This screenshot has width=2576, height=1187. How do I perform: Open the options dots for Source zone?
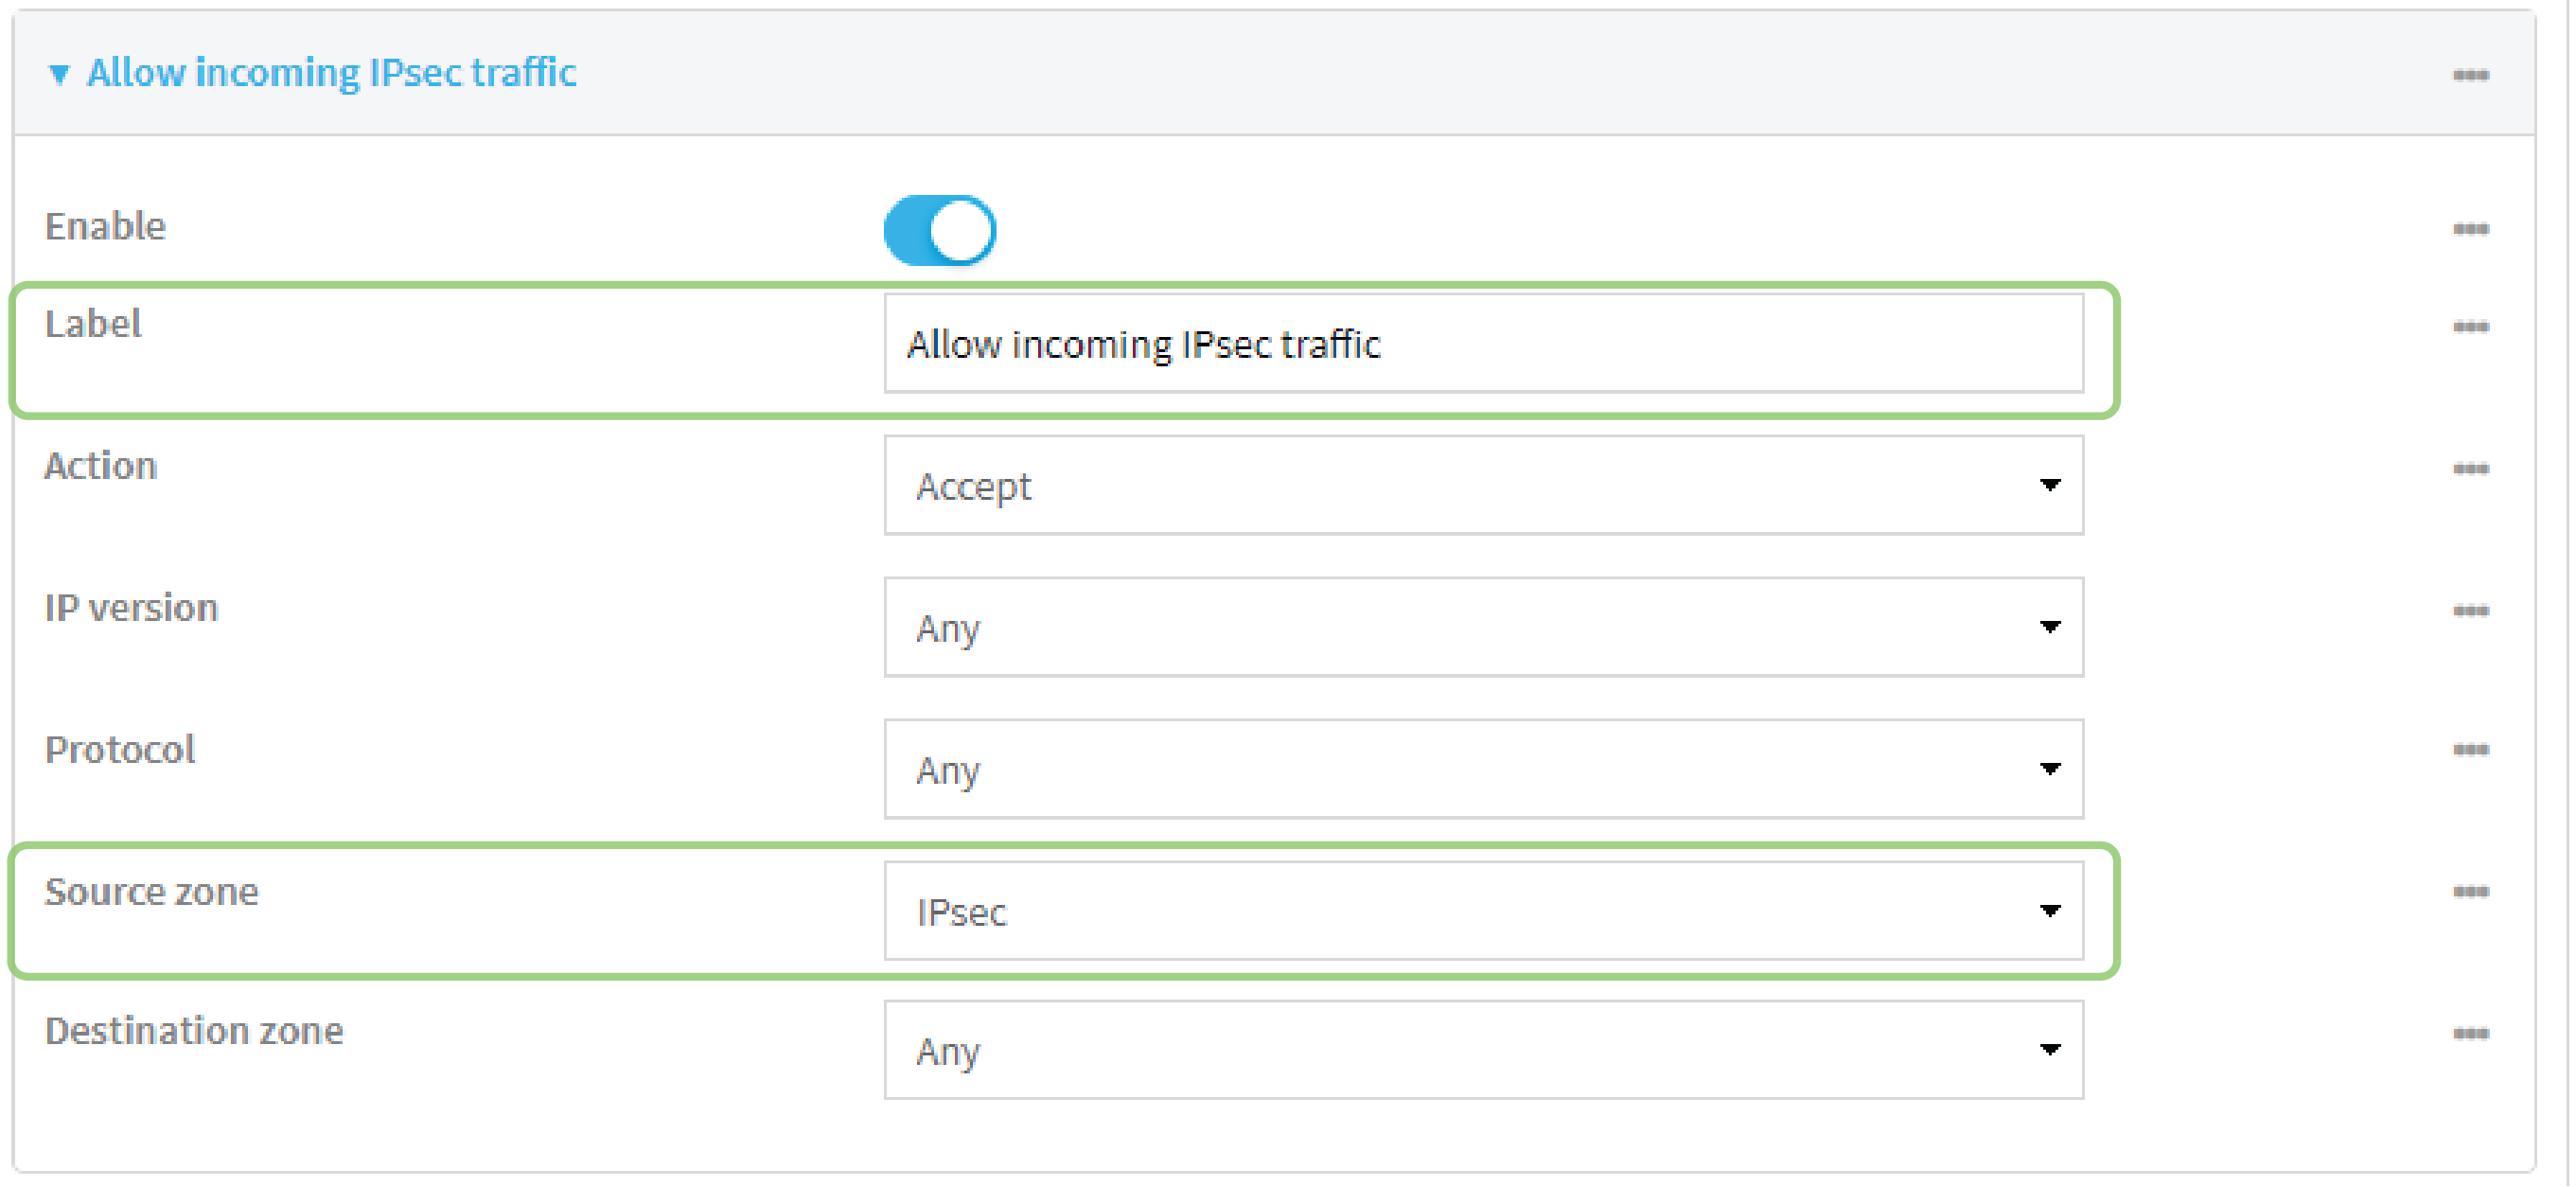click(x=2469, y=892)
